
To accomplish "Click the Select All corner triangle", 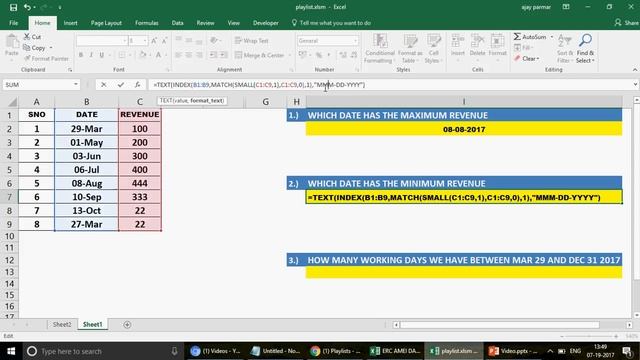I will click(12, 102).
